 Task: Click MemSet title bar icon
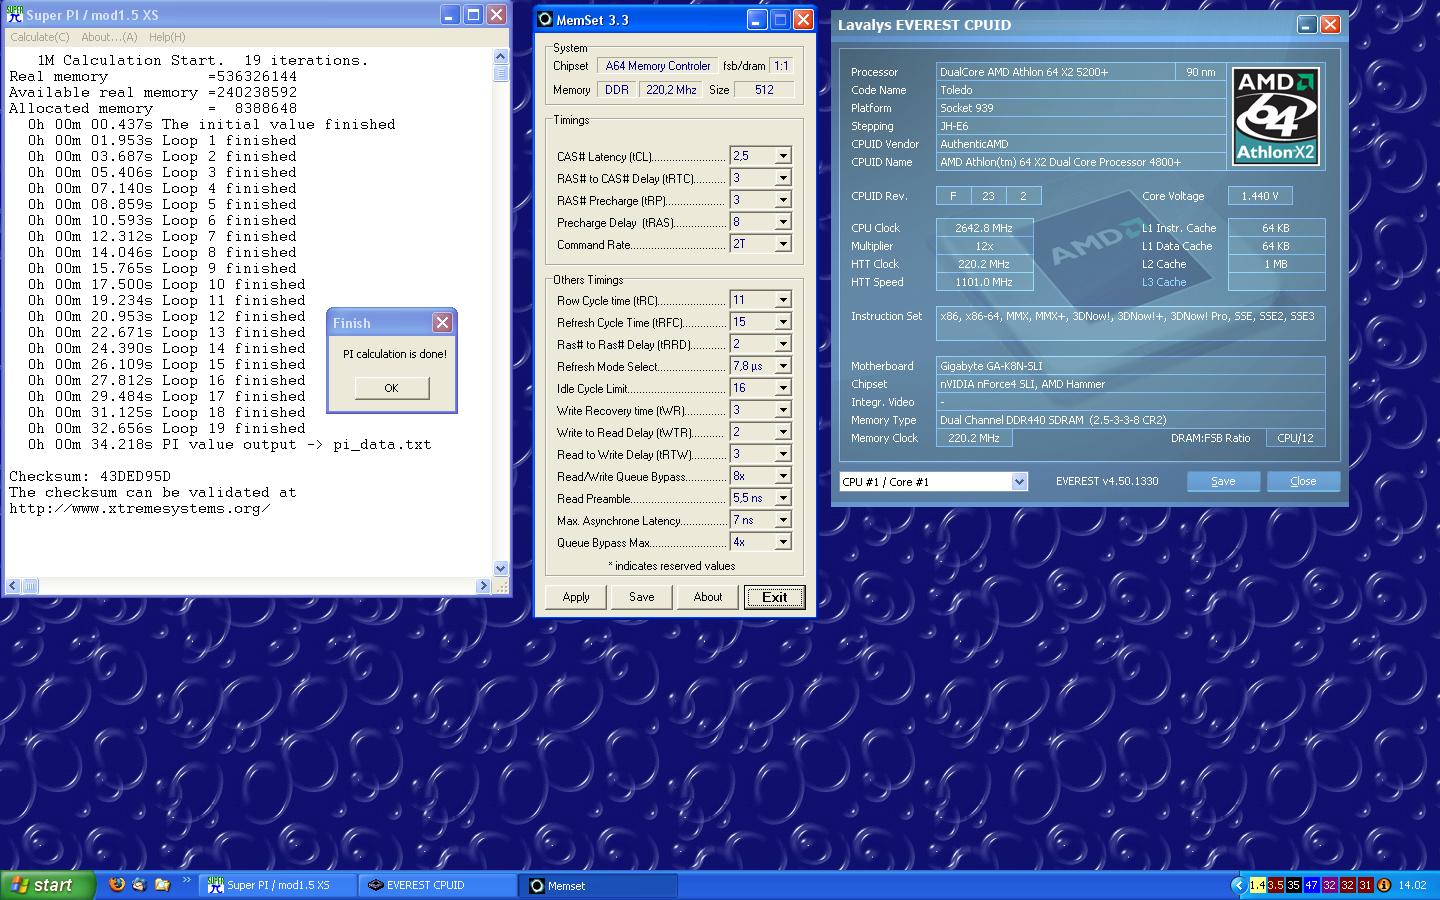(545, 19)
